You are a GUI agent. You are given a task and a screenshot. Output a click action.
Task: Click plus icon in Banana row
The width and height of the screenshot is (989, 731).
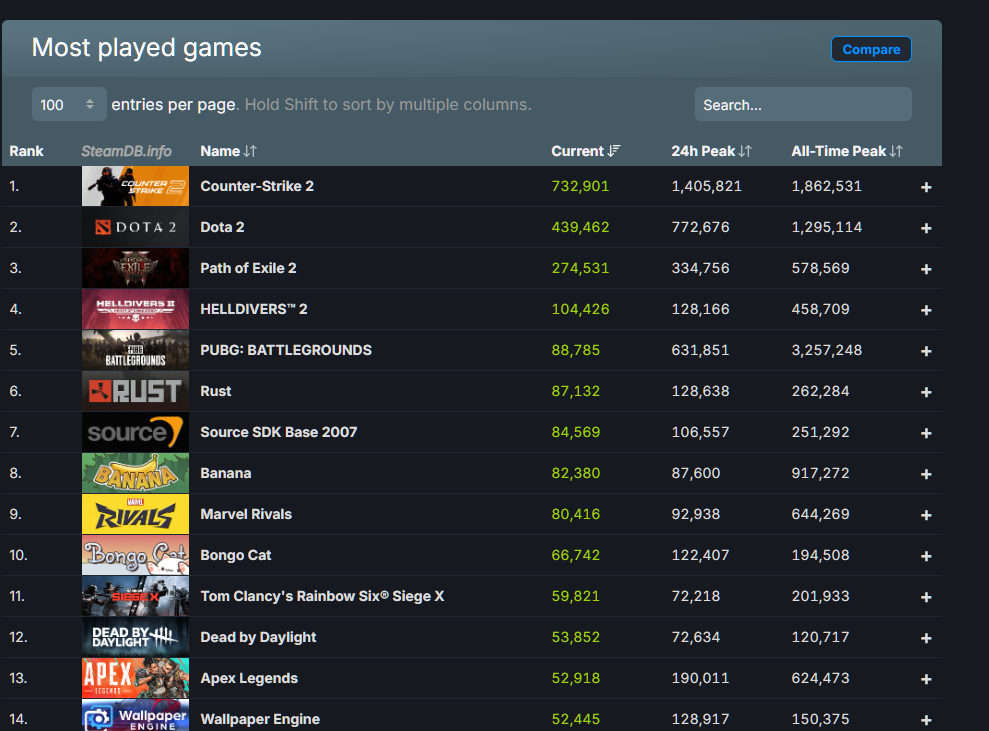point(926,474)
